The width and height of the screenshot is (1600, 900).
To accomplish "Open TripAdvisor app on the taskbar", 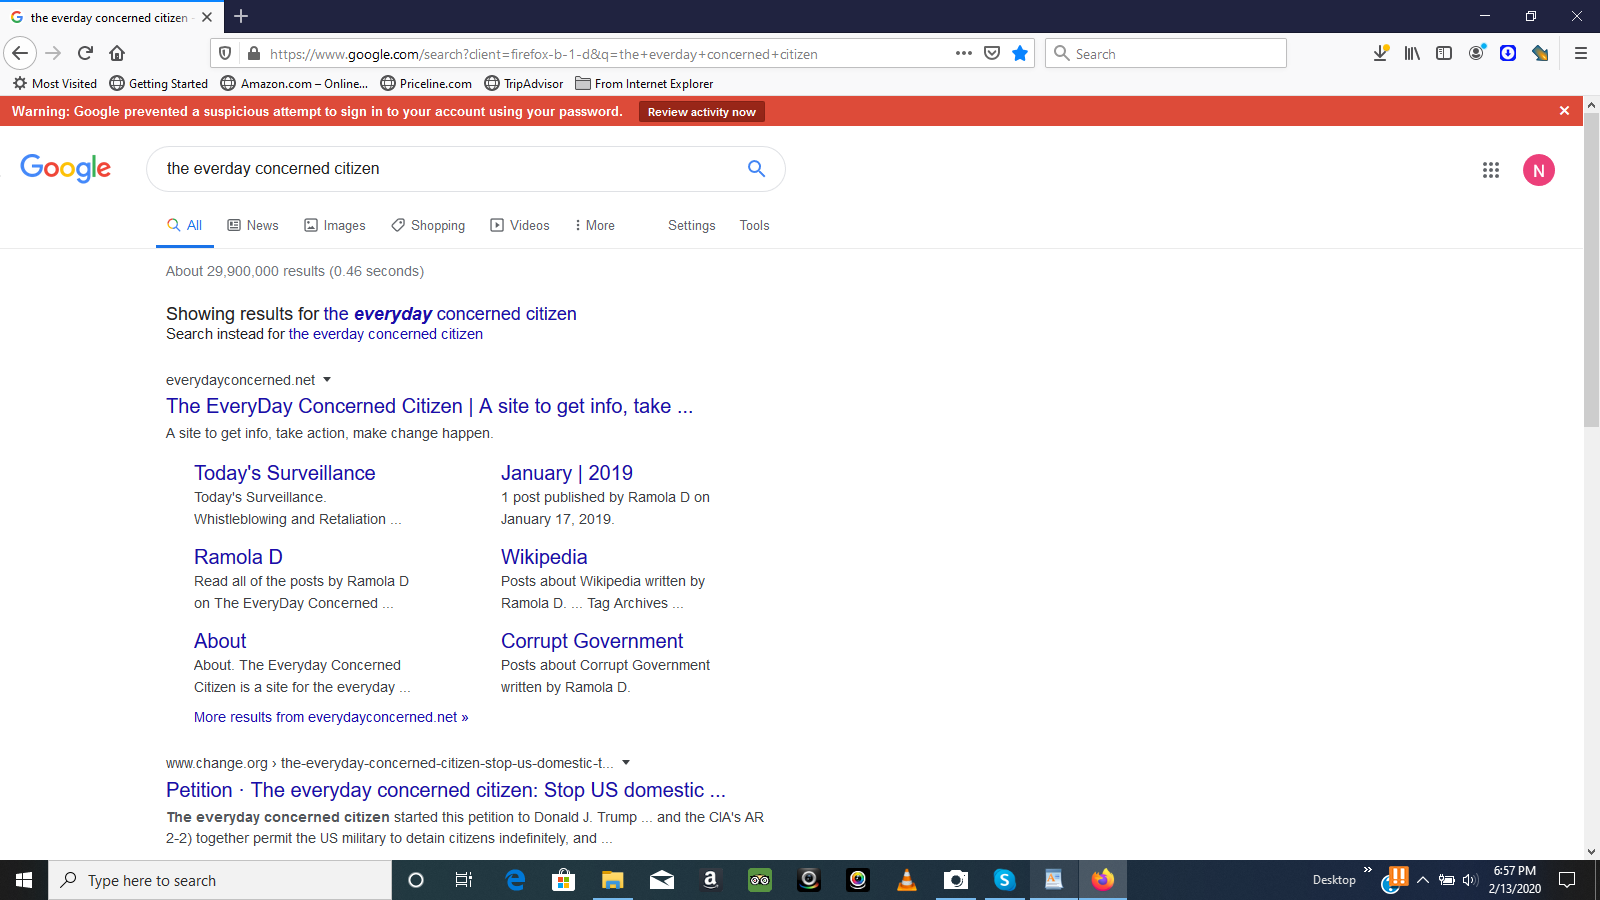I will (x=760, y=880).
